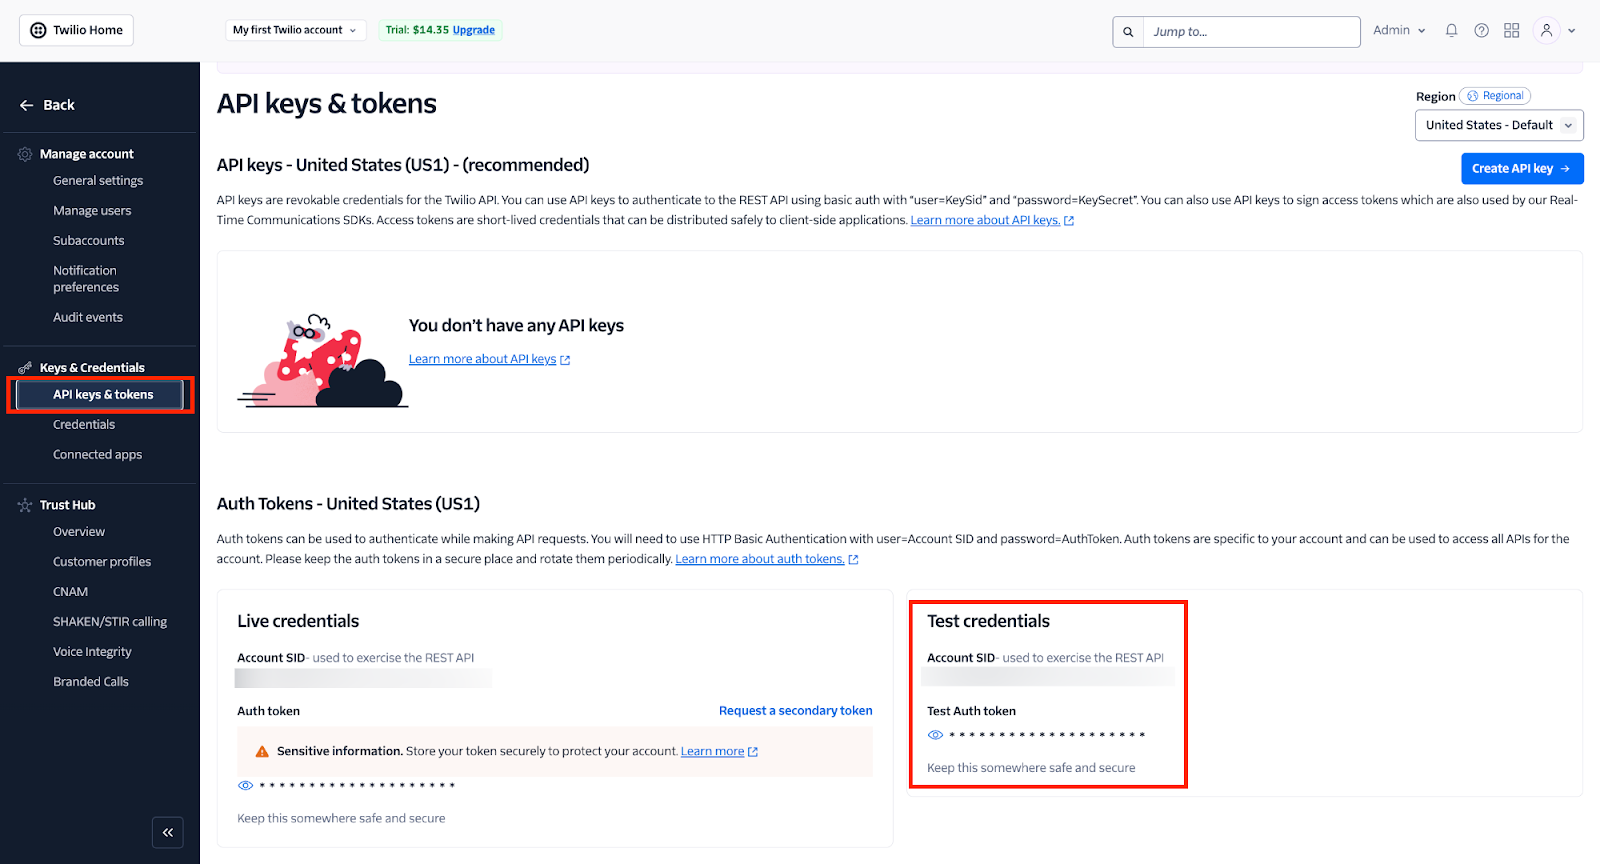Click the user profile avatar icon
This screenshot has width=1600, height=864.
pyautogui.click(x=1546, y=31)
